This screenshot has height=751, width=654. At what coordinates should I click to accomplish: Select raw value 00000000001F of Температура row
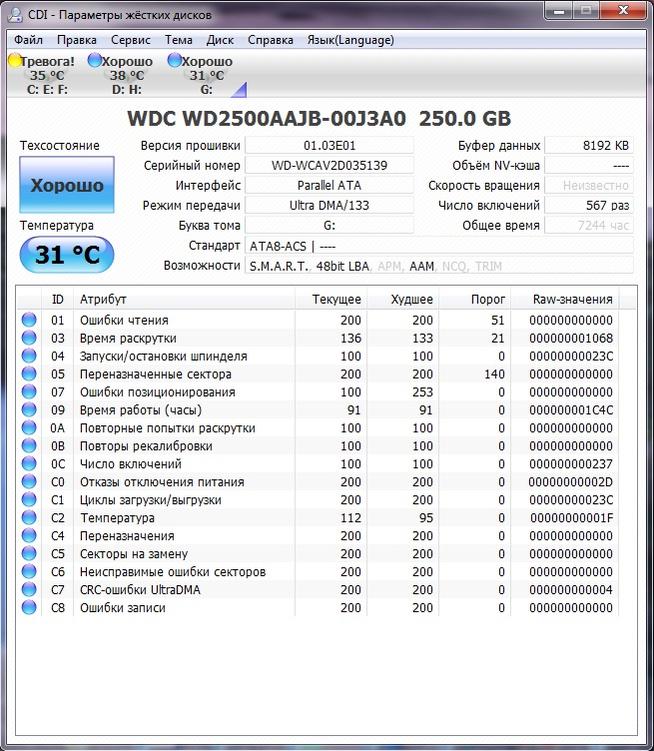coord(572,518)
